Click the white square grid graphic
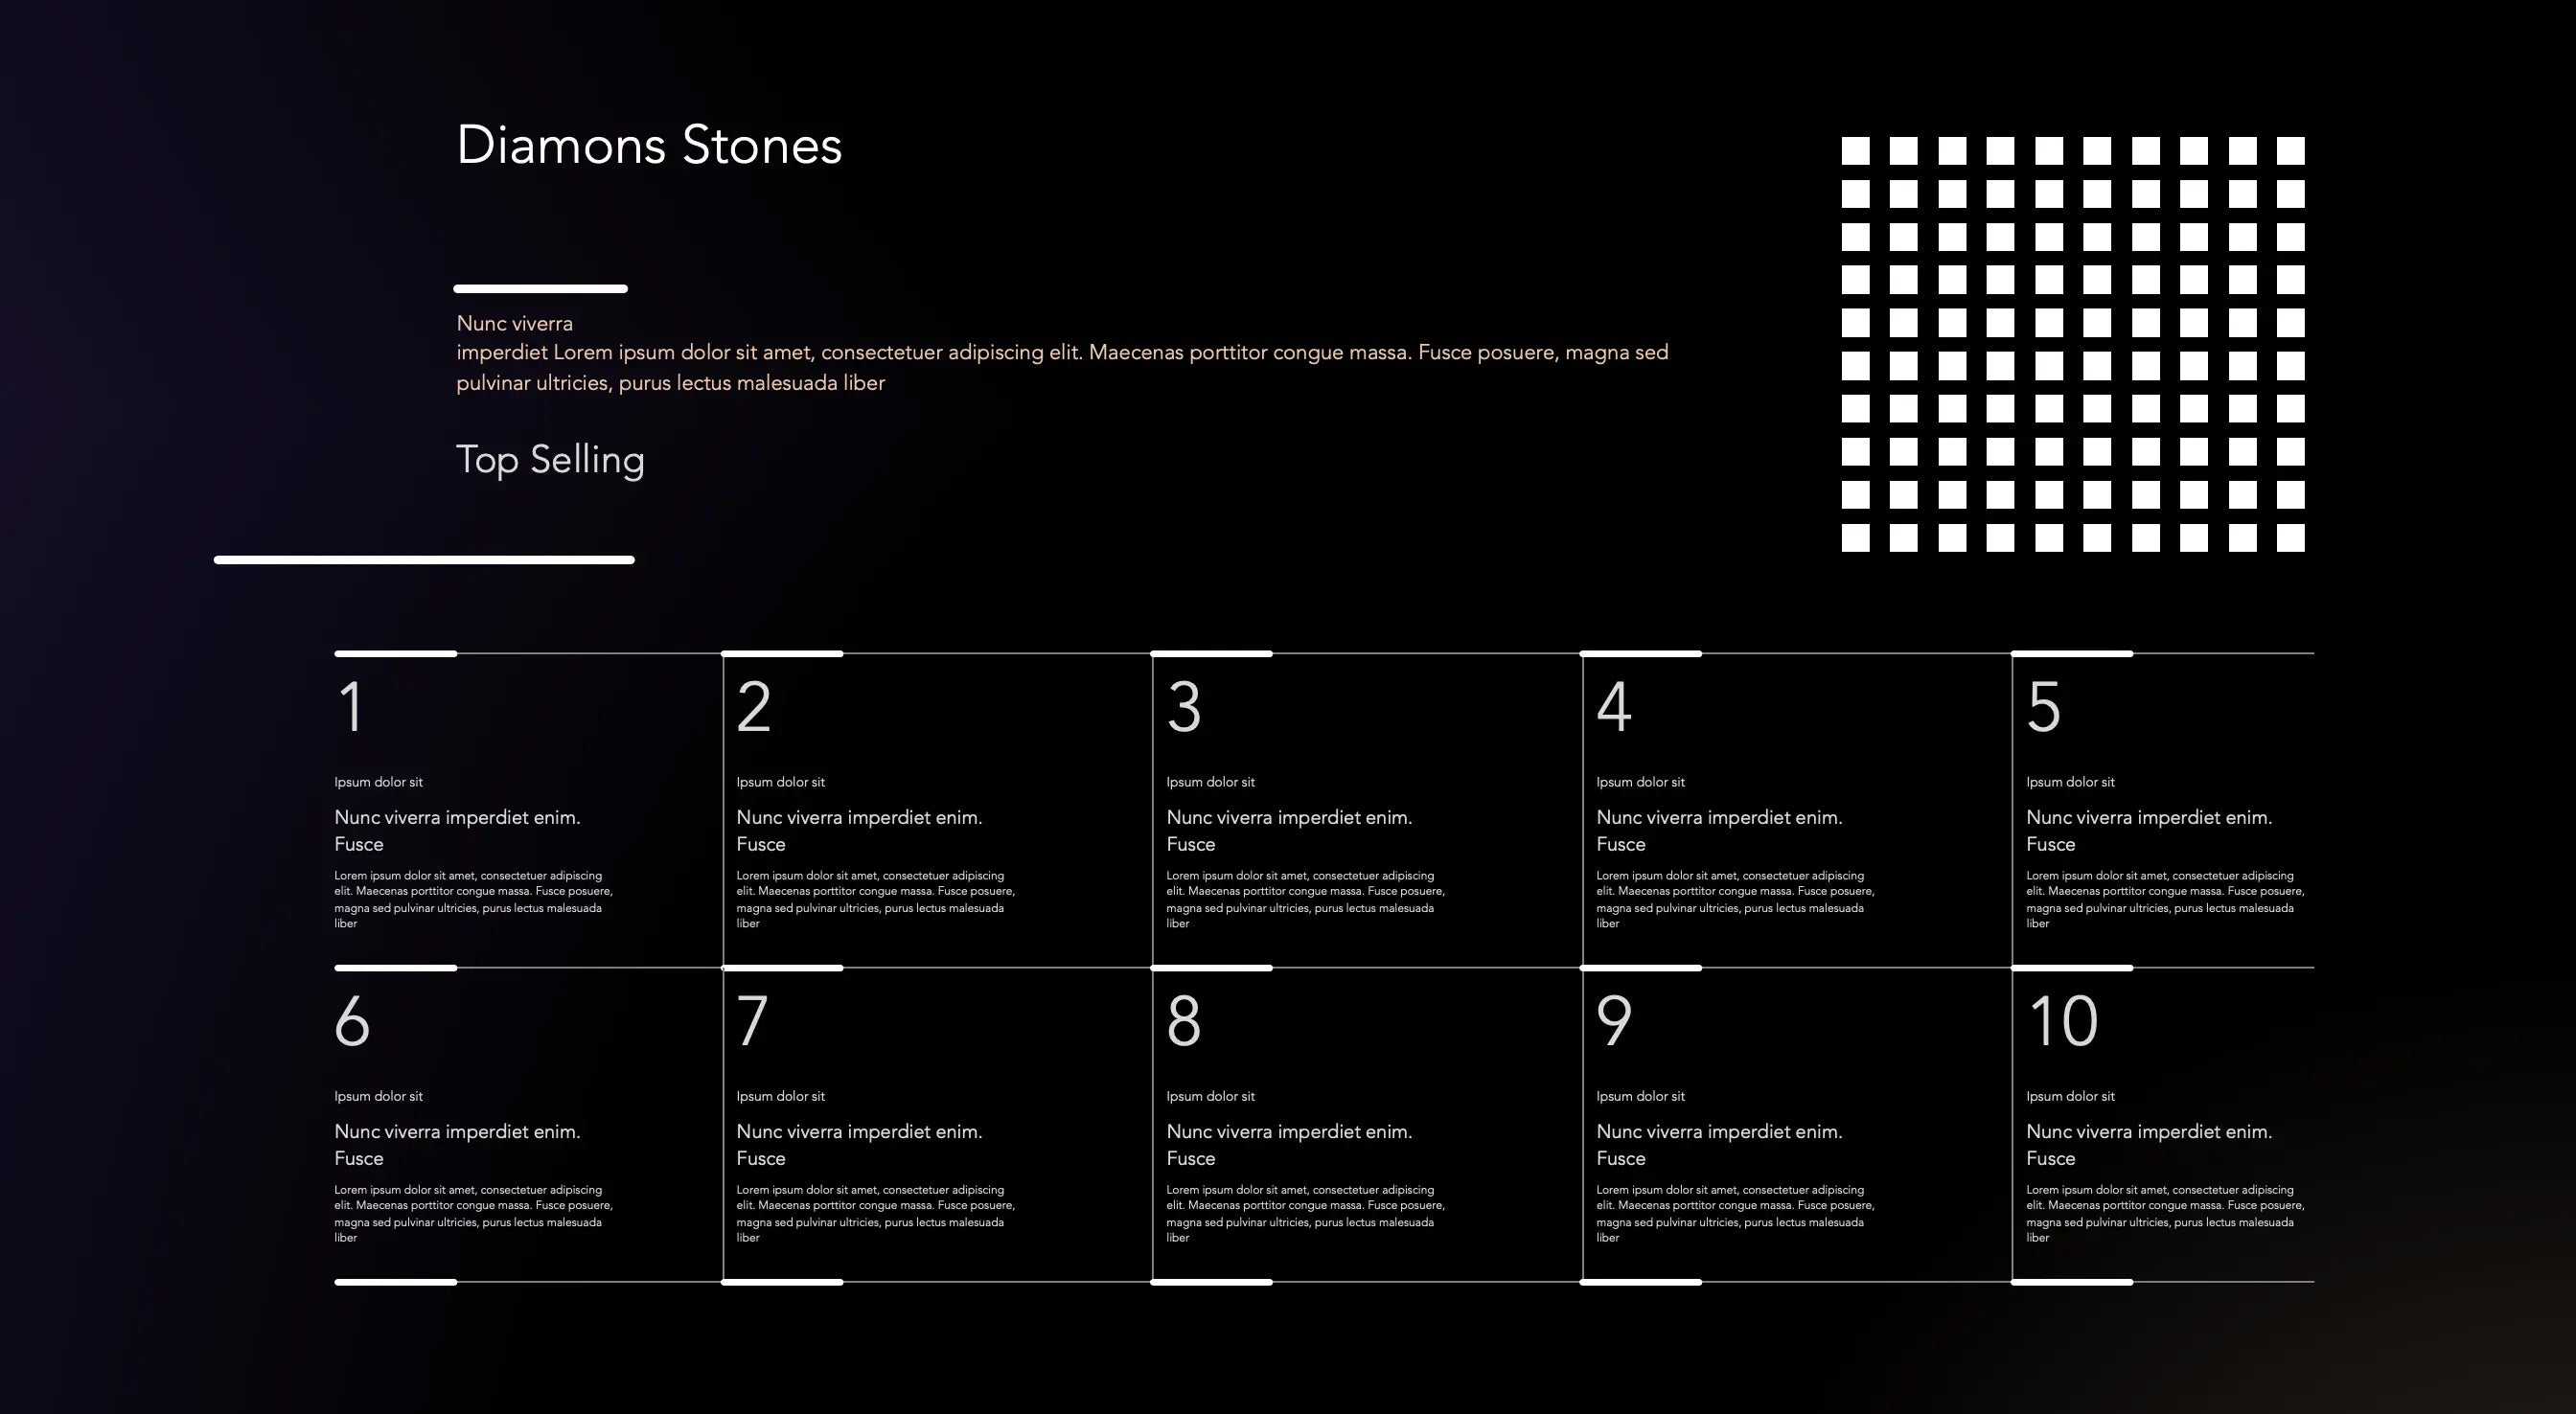This screenshot has width=2576, height=1414. 2072,344
